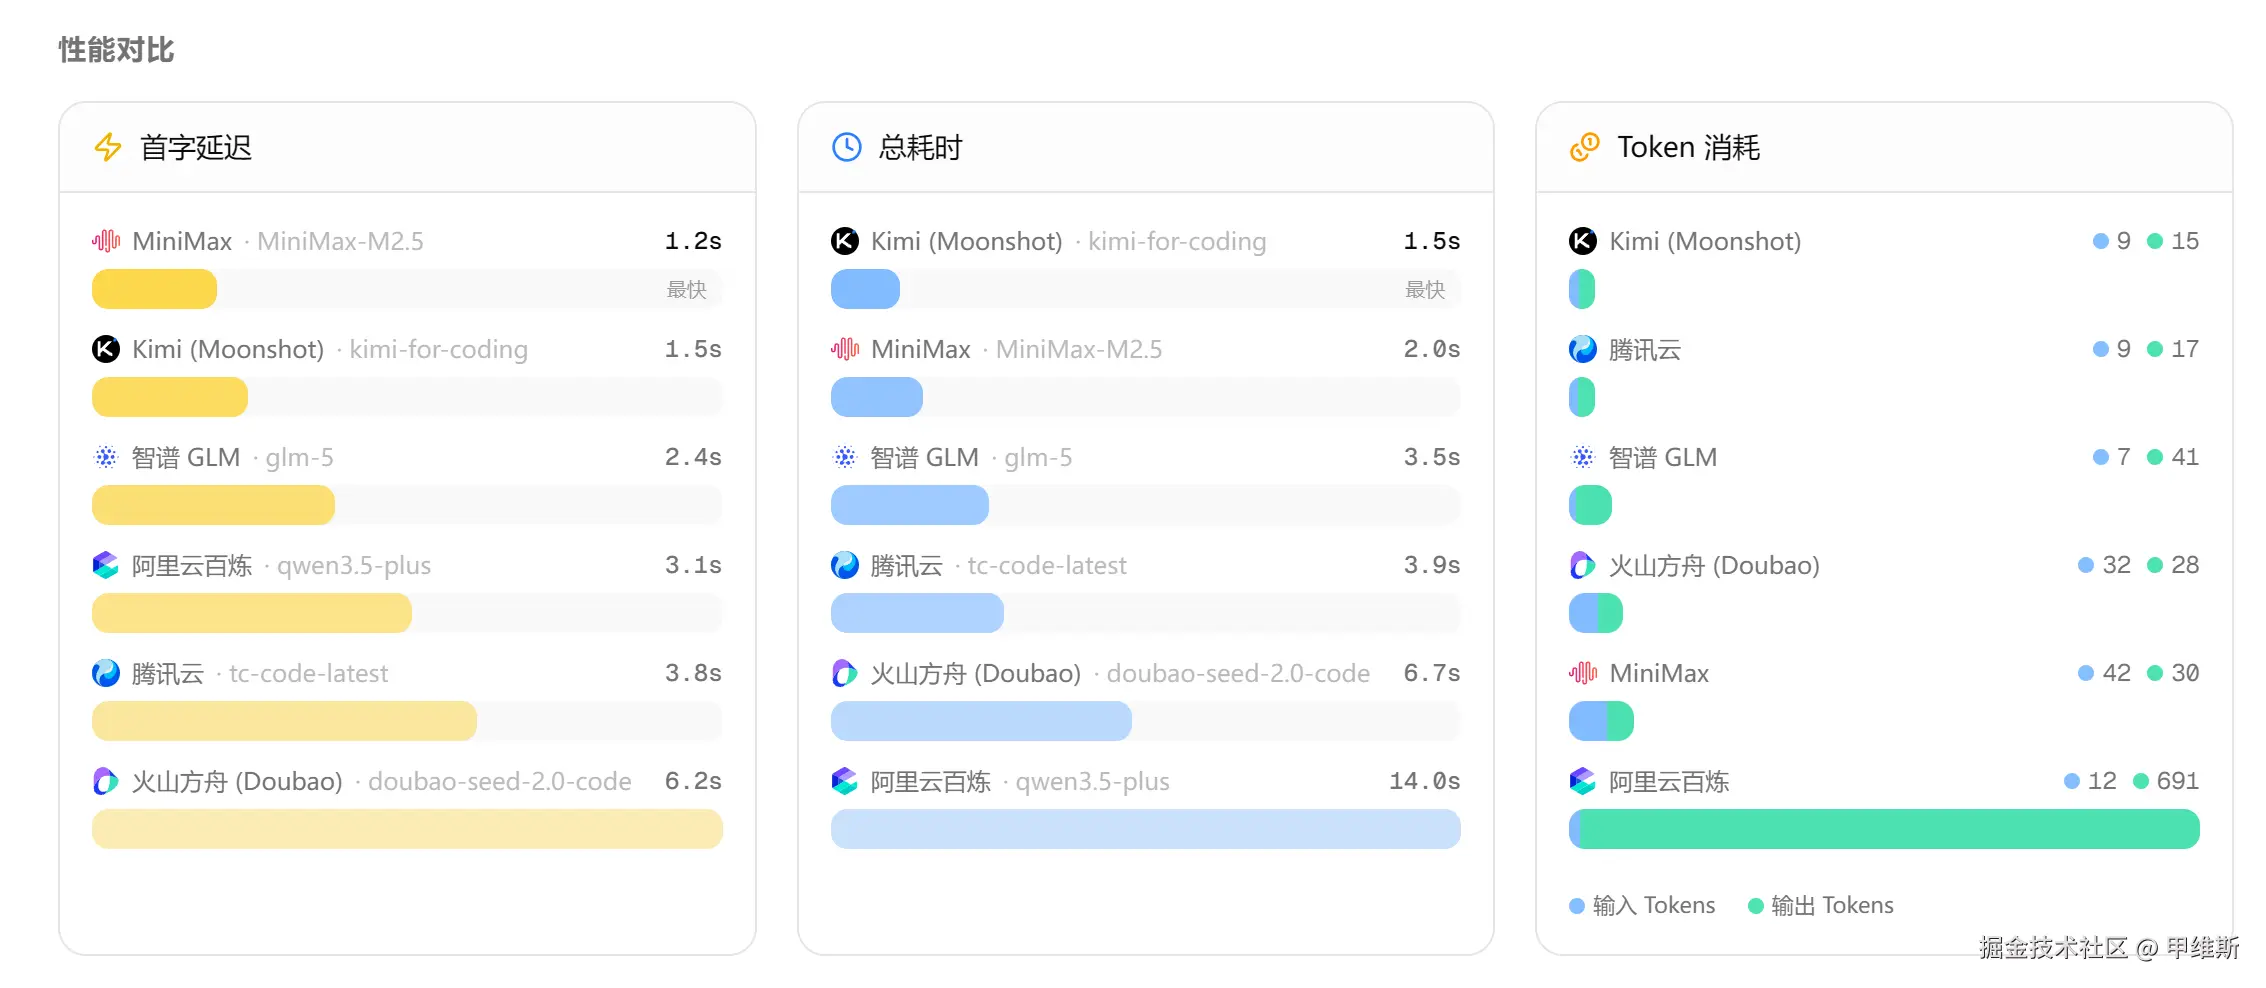Click the 腾讯云 logo in Token 消耗 panel
Viewport: 2266px width, 988px height.
[1583, 349]
